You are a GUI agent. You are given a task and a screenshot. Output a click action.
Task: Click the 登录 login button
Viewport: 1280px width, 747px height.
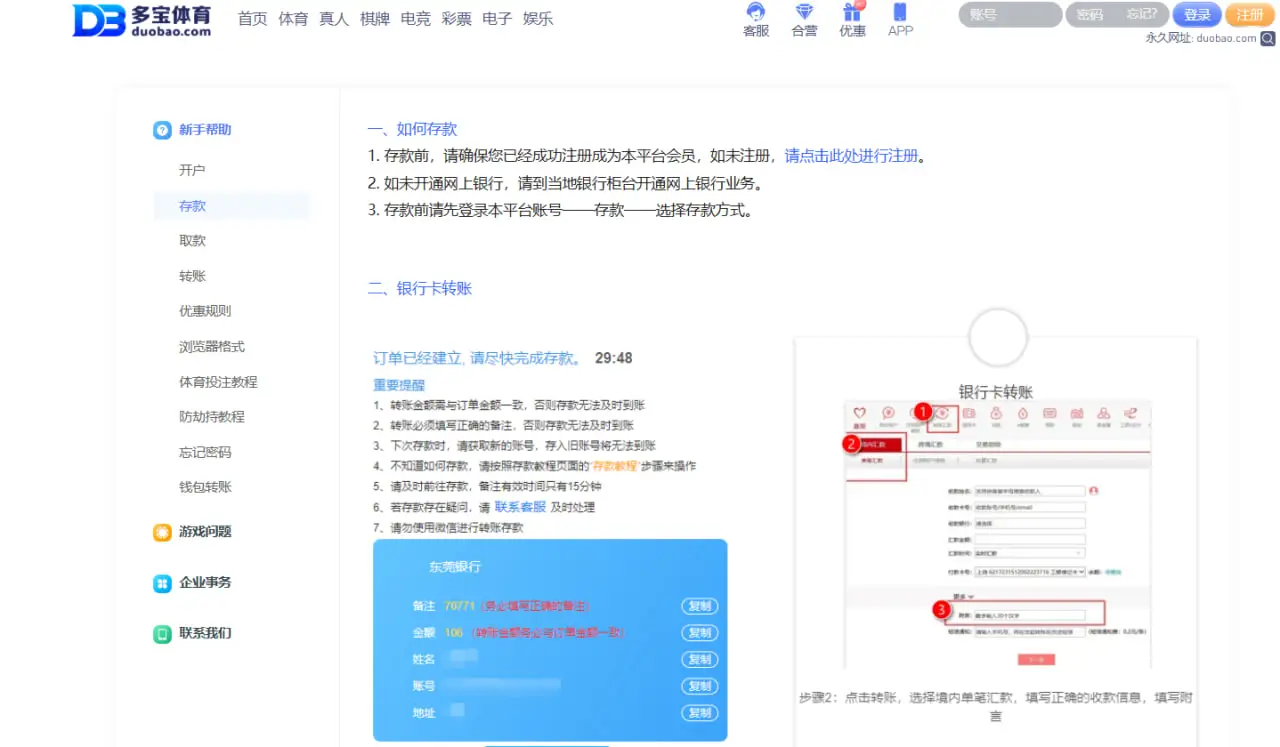coord(1197,14)
